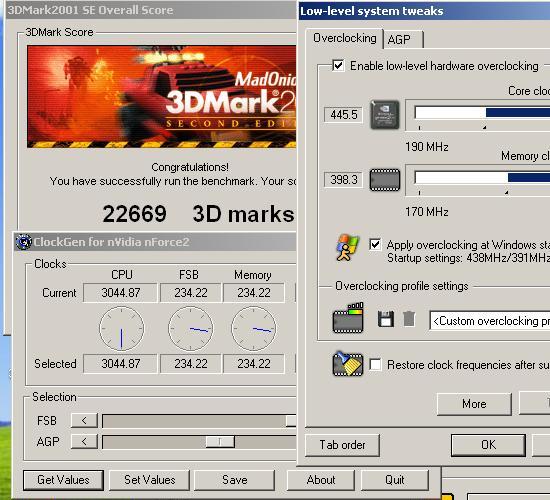This screenshot has width=550, height=500.
Task: Click the 398.3 memory clock field
Action: pos(343,180)
